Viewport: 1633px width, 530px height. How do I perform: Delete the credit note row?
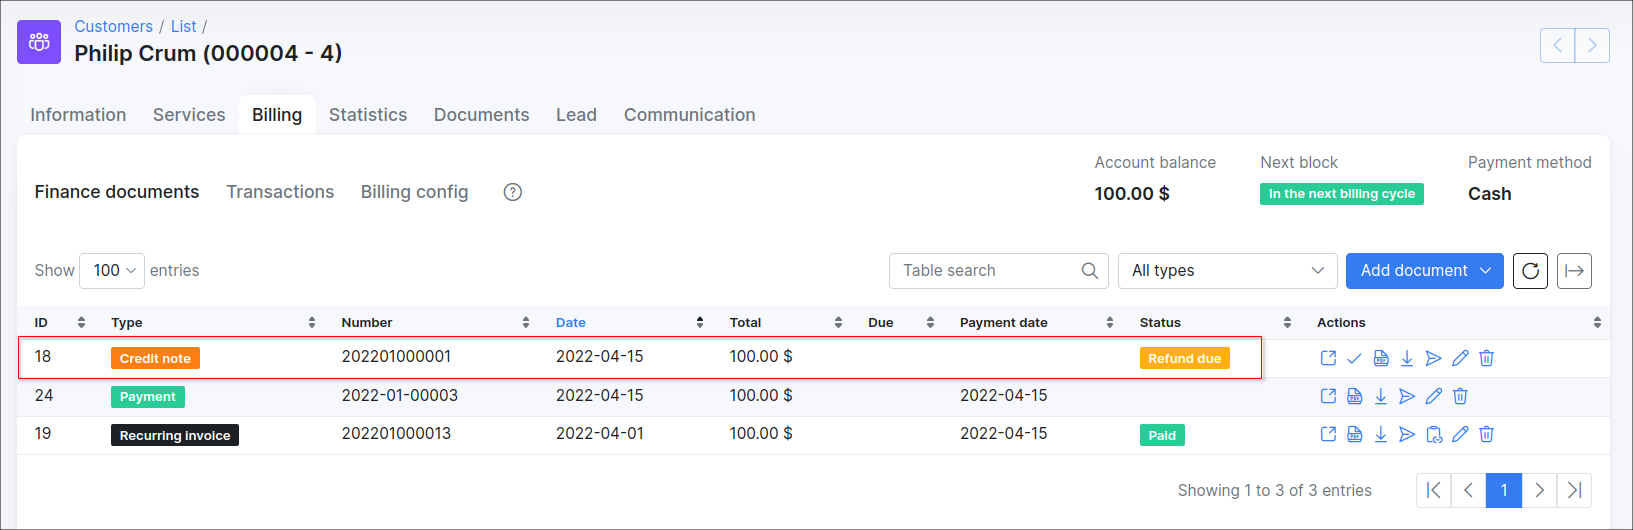click(x=1487, y=358)
